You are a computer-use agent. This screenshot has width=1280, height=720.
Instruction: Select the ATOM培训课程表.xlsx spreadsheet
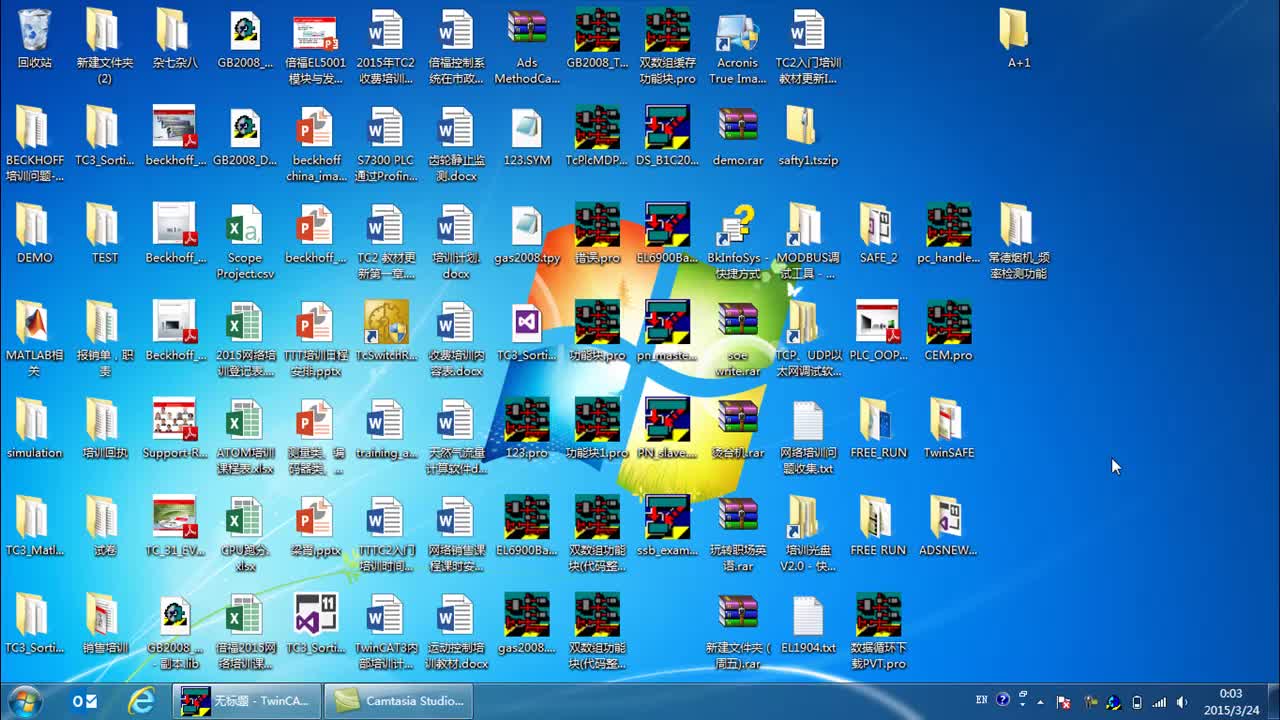245,437
